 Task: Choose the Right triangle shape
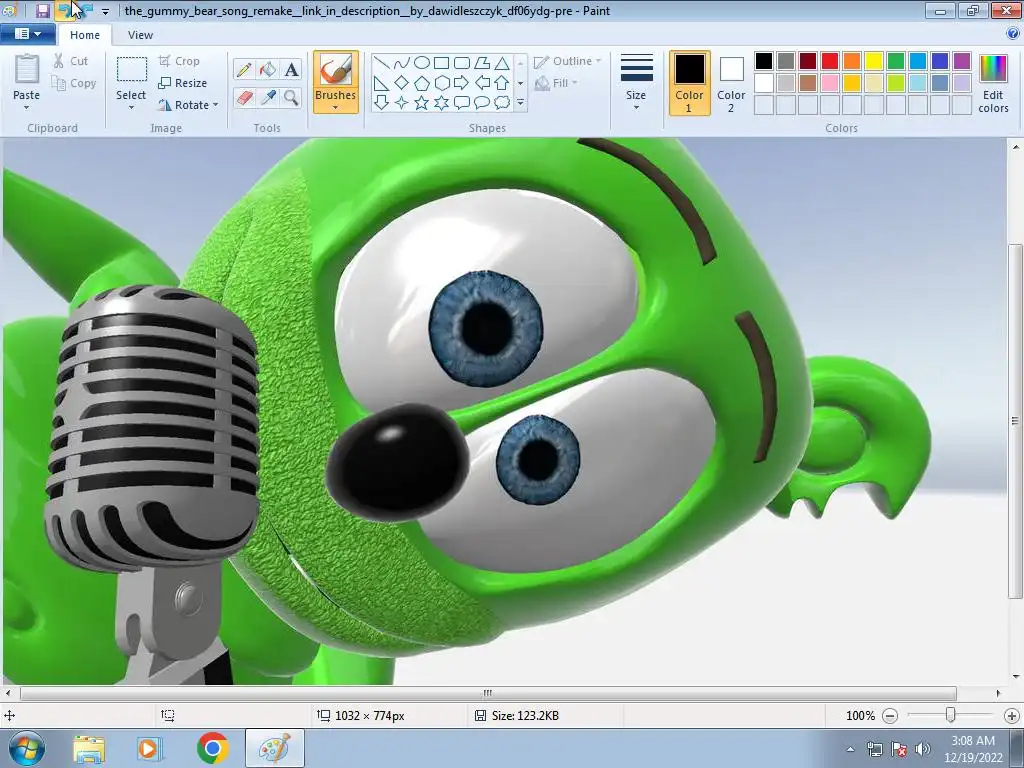pyautogui.click(x=382, y=83)
